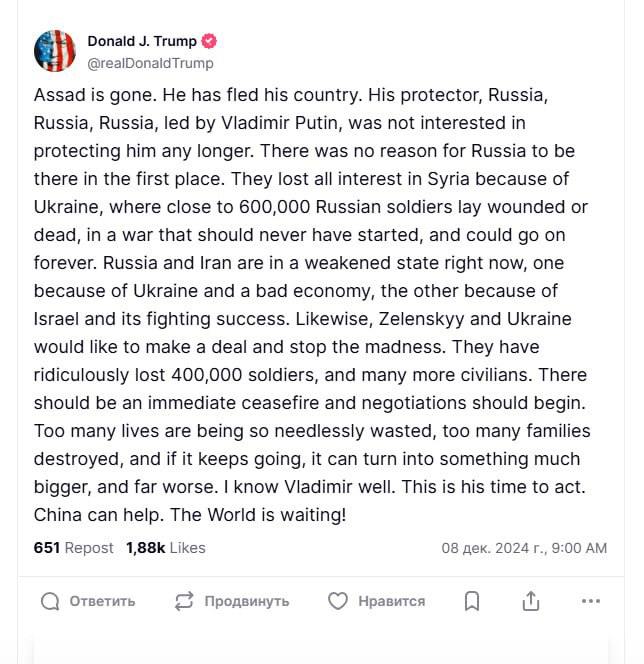View the 651 Repost count list
The image size is (644, 664).
coord(73,548)
